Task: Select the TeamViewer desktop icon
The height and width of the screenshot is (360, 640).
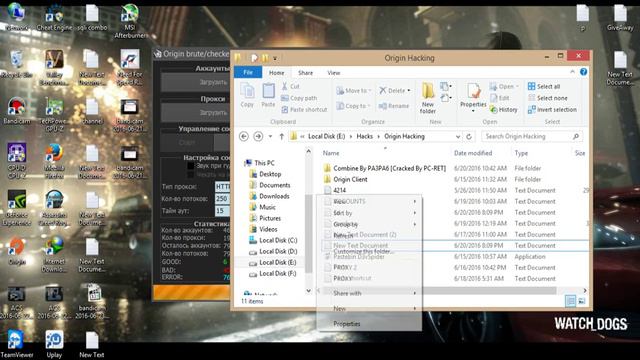Action: [x=16, y=344]
